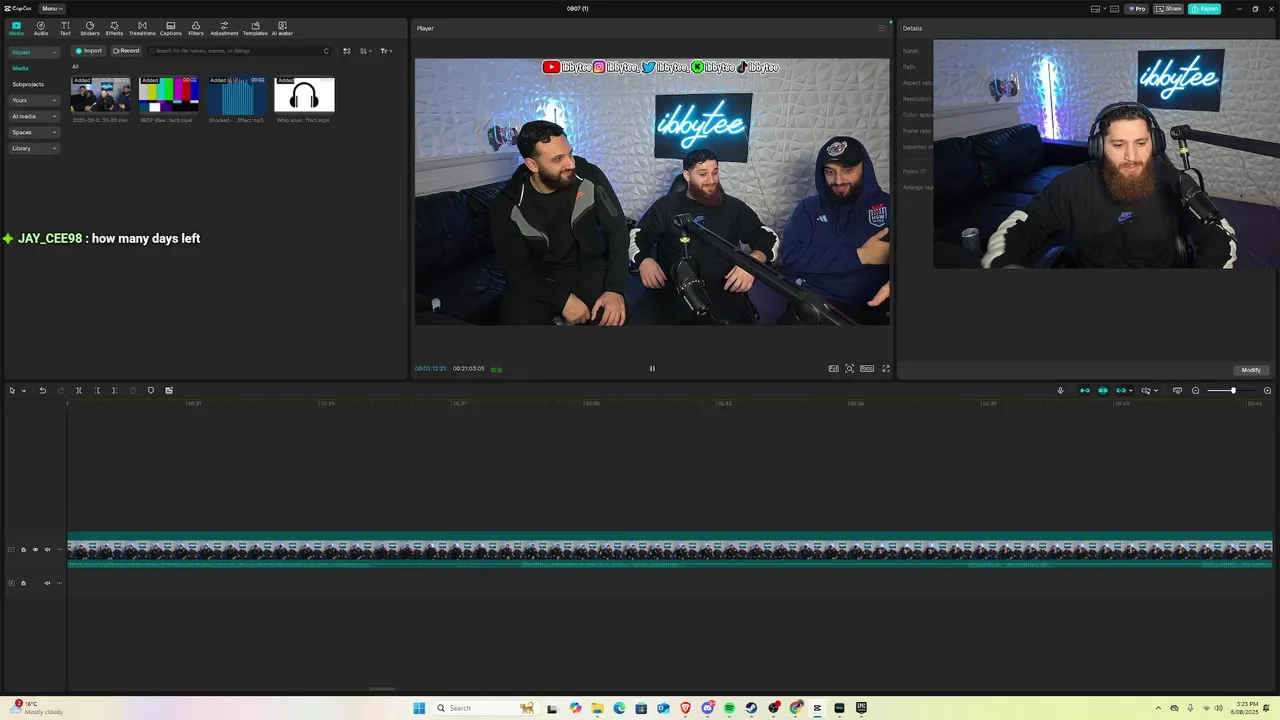Open the player aspect Ratio button

867,368
